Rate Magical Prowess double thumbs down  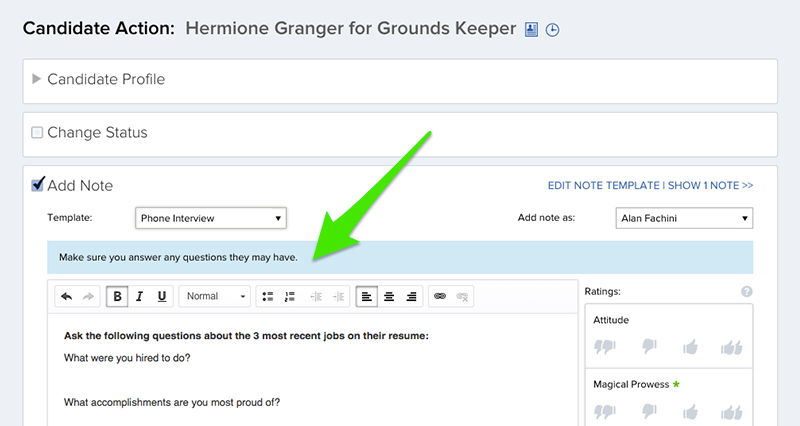pos(605,411)
